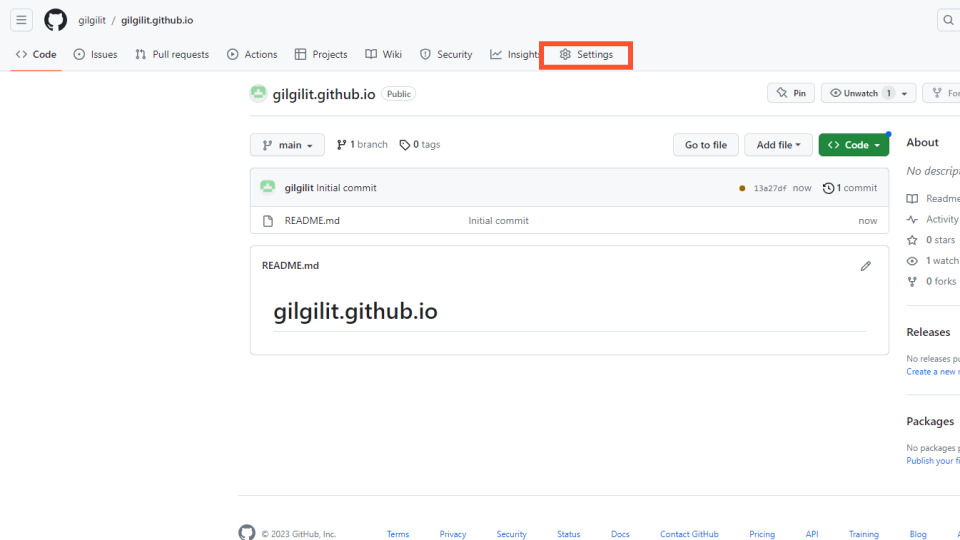Open the Training footer link
The width and height of the screenshot is (960, 540).
864,534
